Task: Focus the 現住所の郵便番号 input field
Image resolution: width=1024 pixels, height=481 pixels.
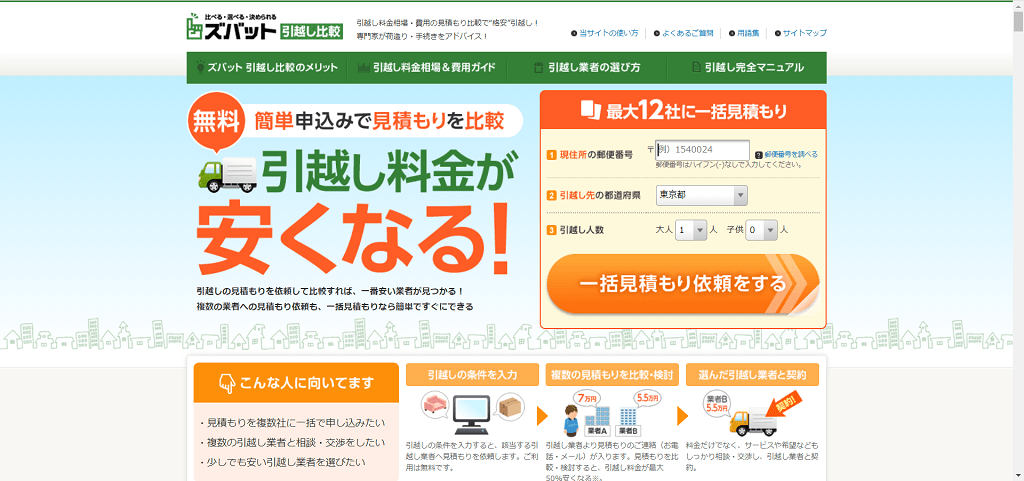Action: [x=702, y=149]
